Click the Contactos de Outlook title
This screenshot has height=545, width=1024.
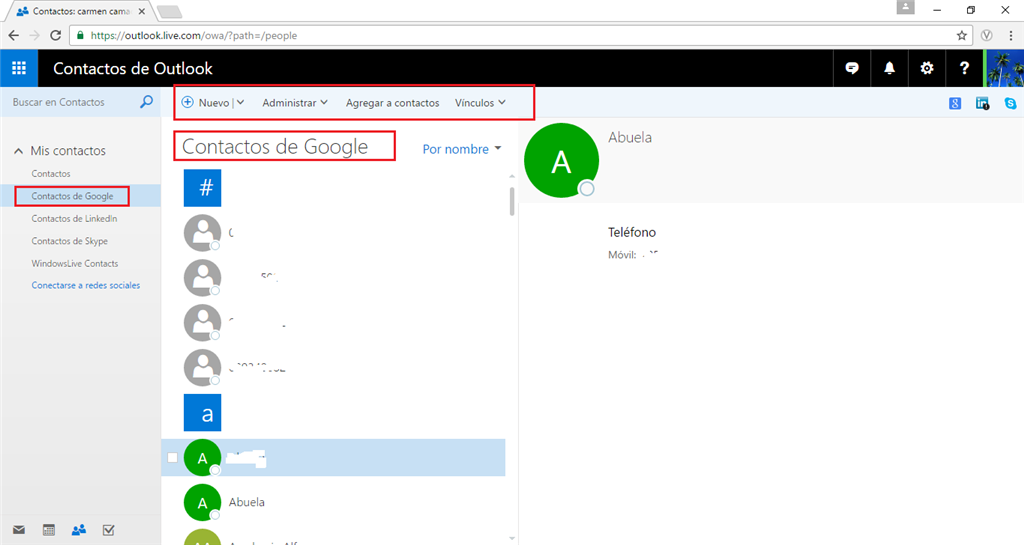[x=133, y=68]
